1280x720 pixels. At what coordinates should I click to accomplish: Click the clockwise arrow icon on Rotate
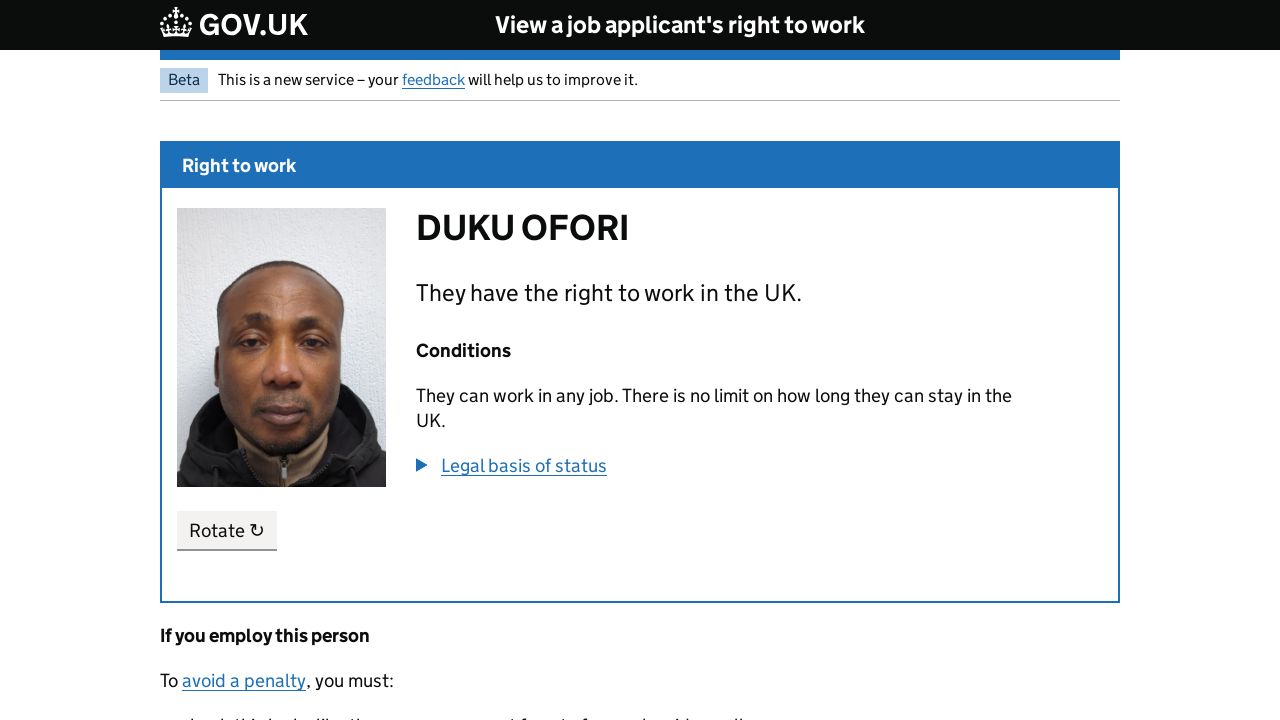[257, 530]
